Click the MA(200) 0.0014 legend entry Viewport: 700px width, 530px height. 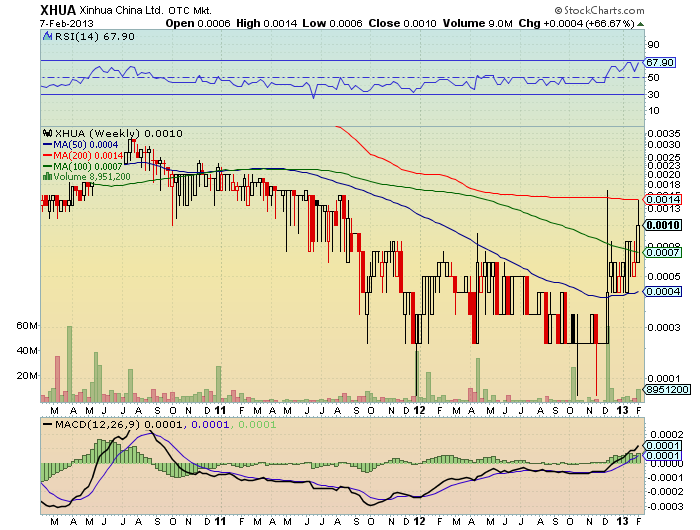[x=83, y=155]
